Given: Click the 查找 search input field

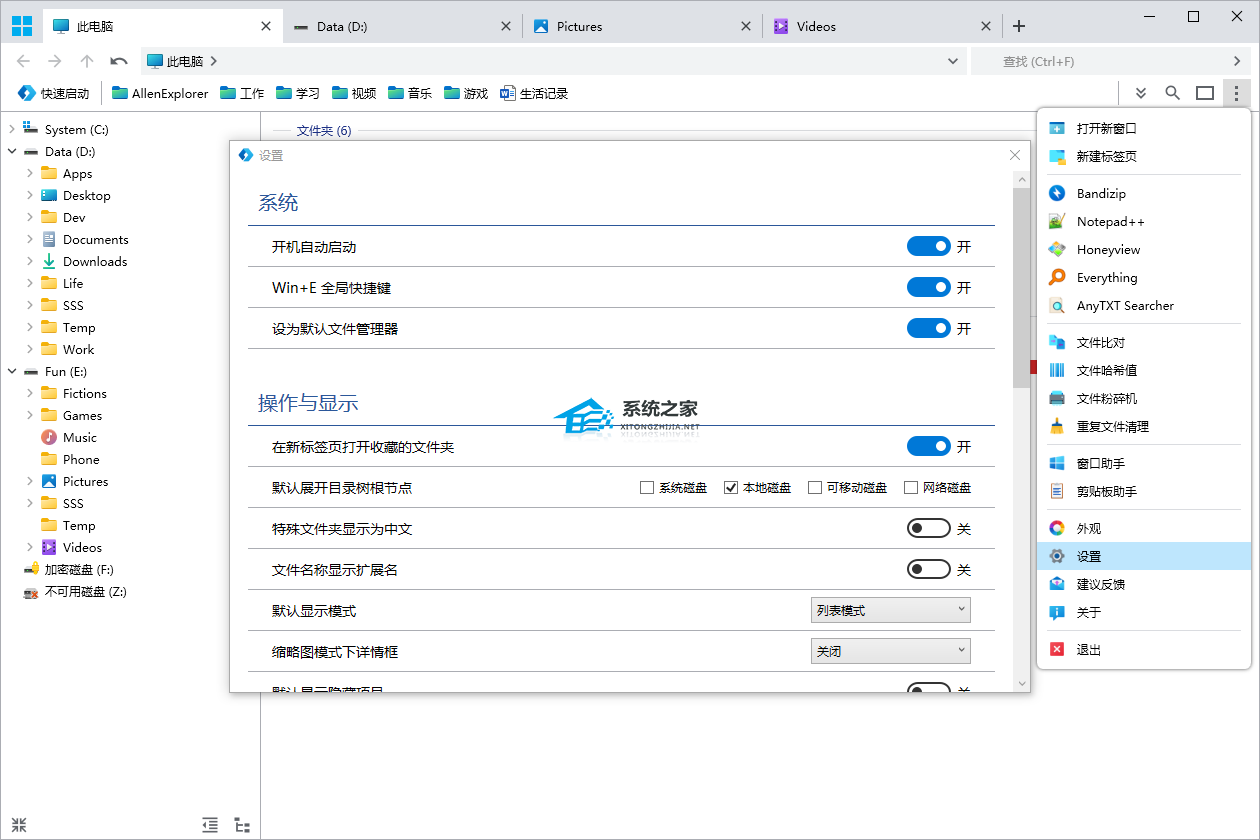Looking at the screenshot, I should tap(1100, 61).
